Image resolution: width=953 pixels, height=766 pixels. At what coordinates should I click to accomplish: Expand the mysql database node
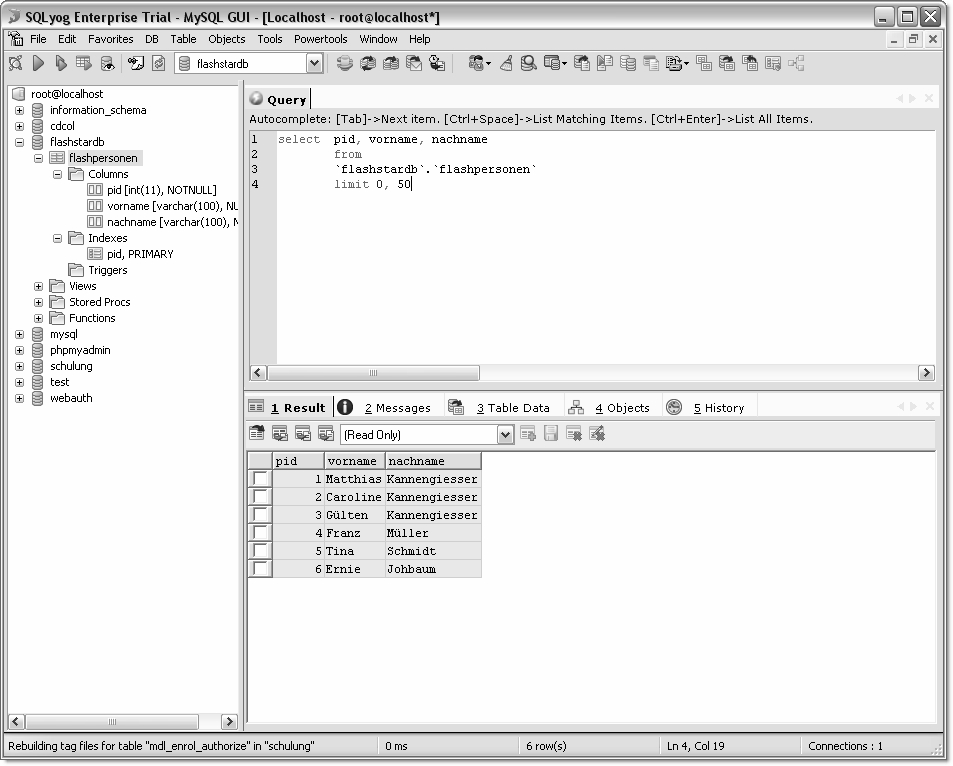click(19, 334)
